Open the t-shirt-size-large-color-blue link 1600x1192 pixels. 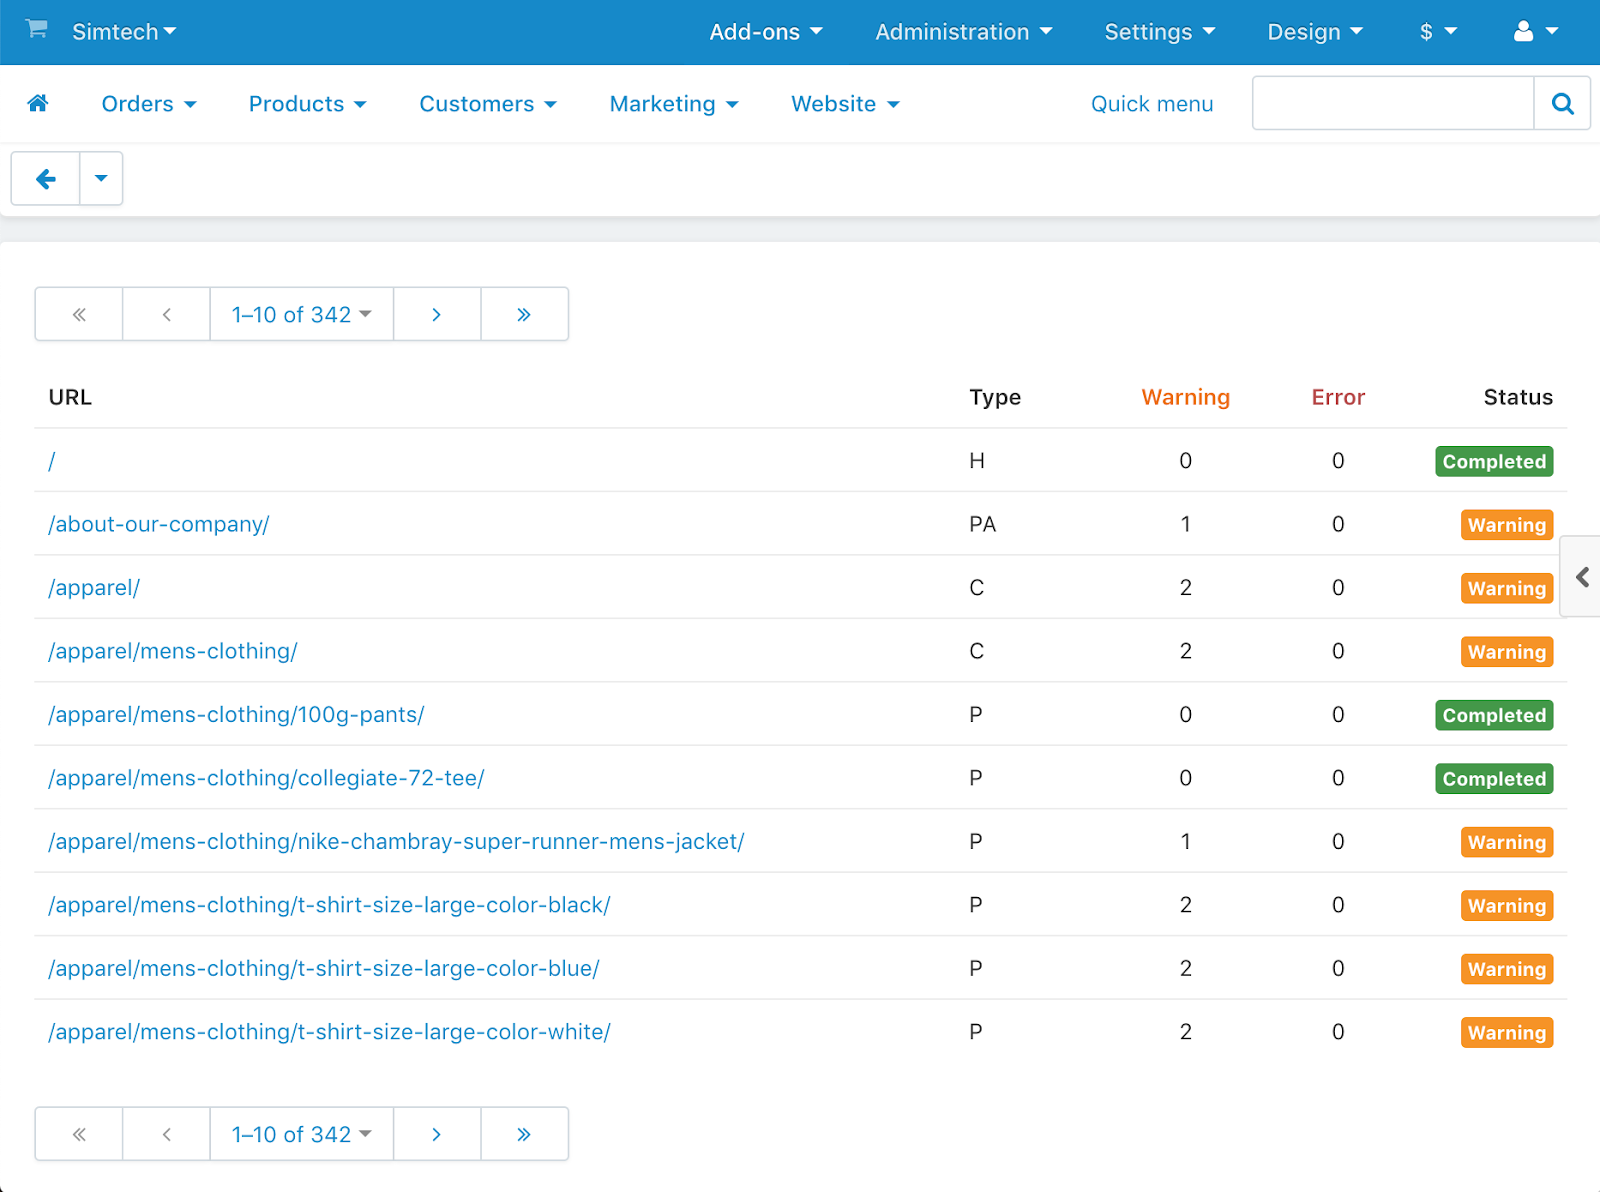(324, 969)
